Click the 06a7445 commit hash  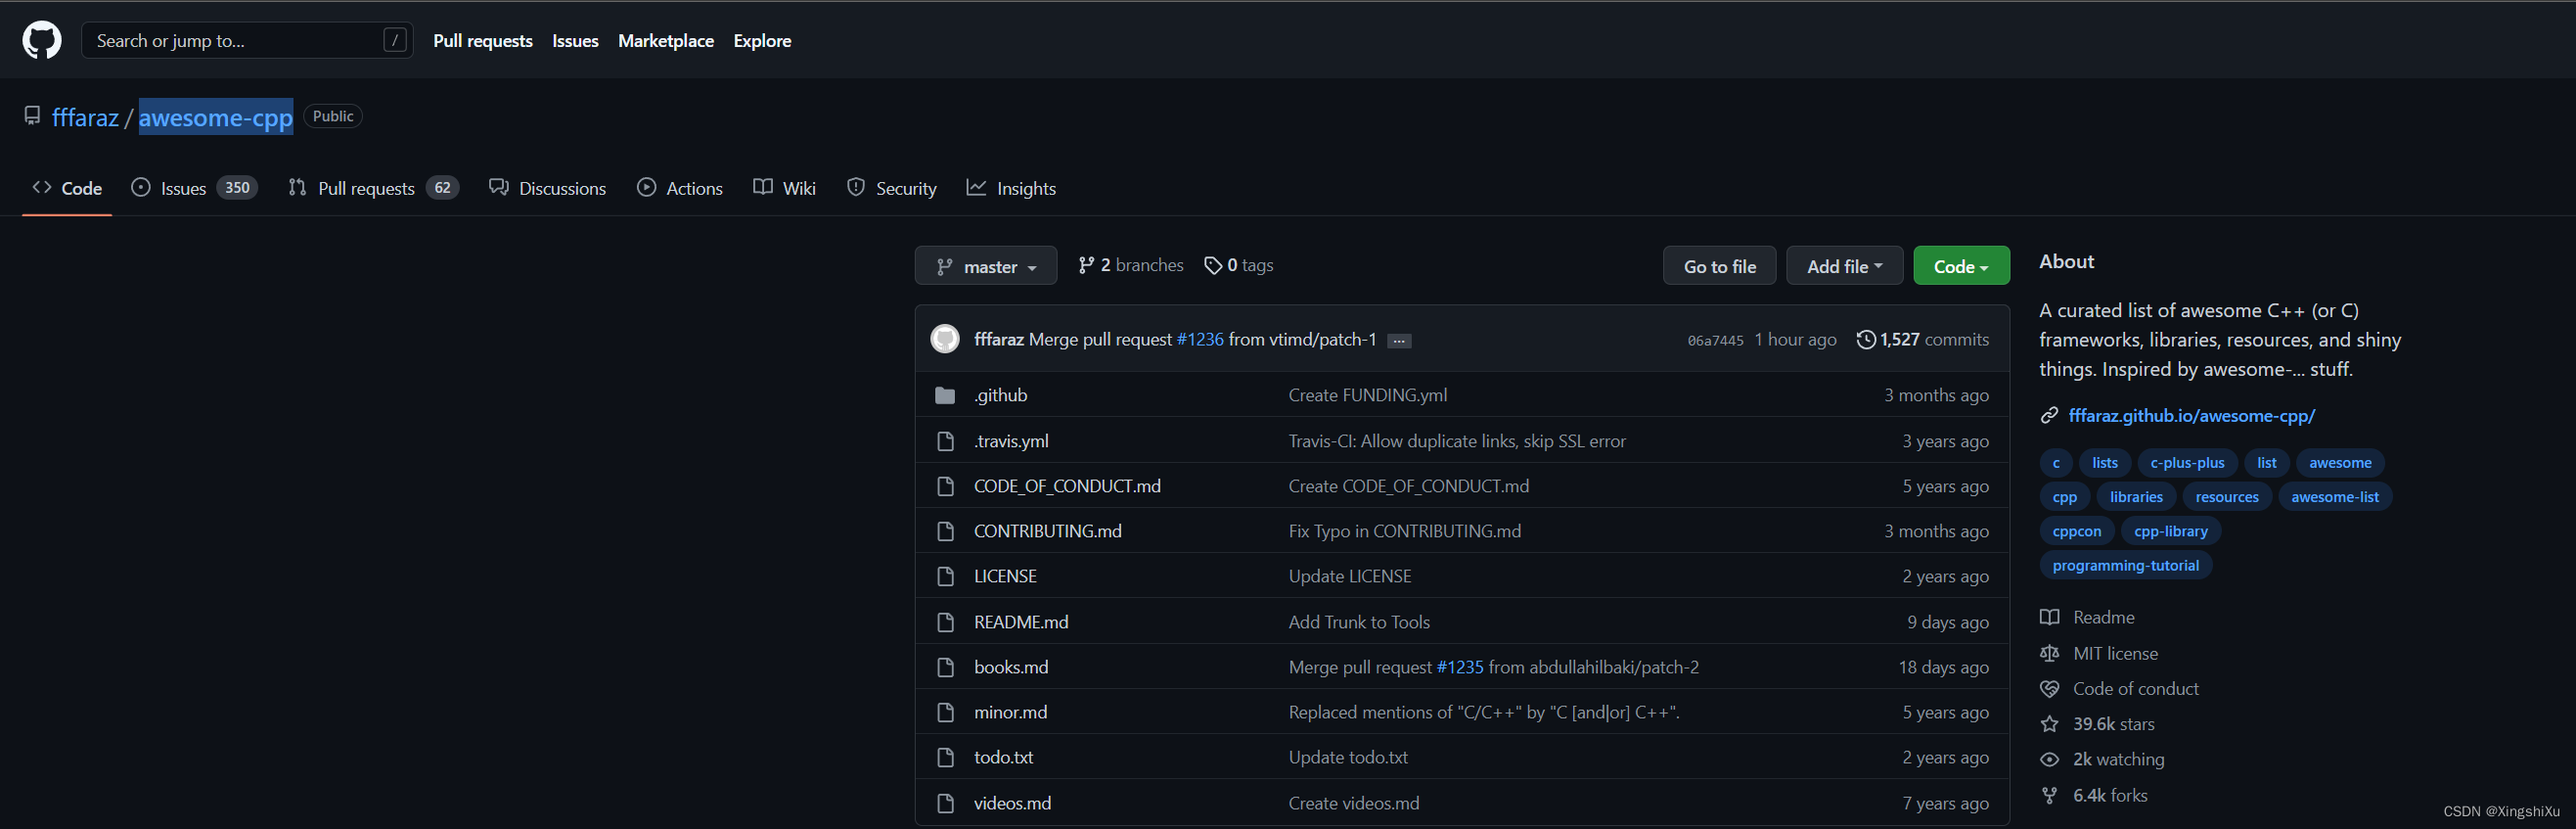(1715, 341)
